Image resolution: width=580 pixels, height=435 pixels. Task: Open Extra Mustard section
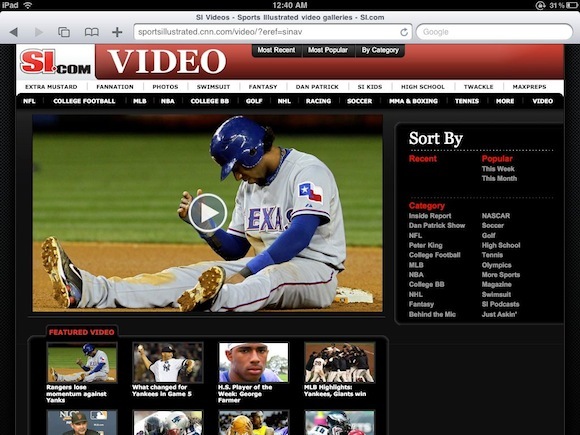(x=51, y=87)
